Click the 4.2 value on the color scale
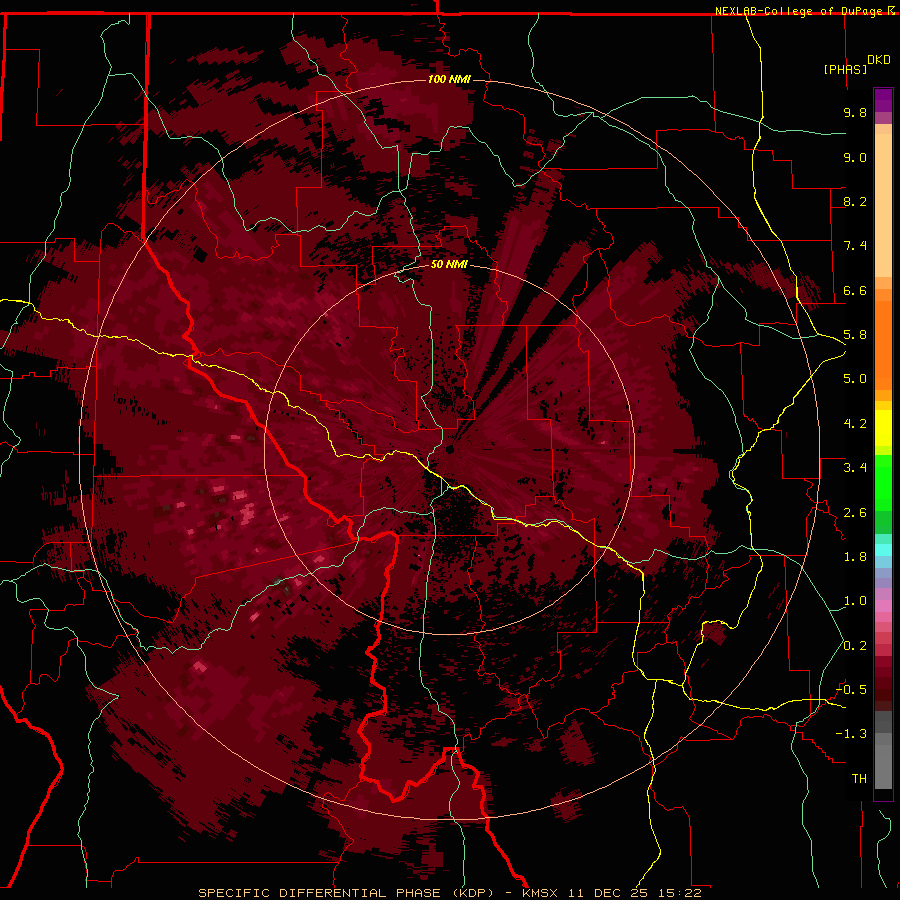The width and height of the screenshot is (900, 900). click(855, 424)
